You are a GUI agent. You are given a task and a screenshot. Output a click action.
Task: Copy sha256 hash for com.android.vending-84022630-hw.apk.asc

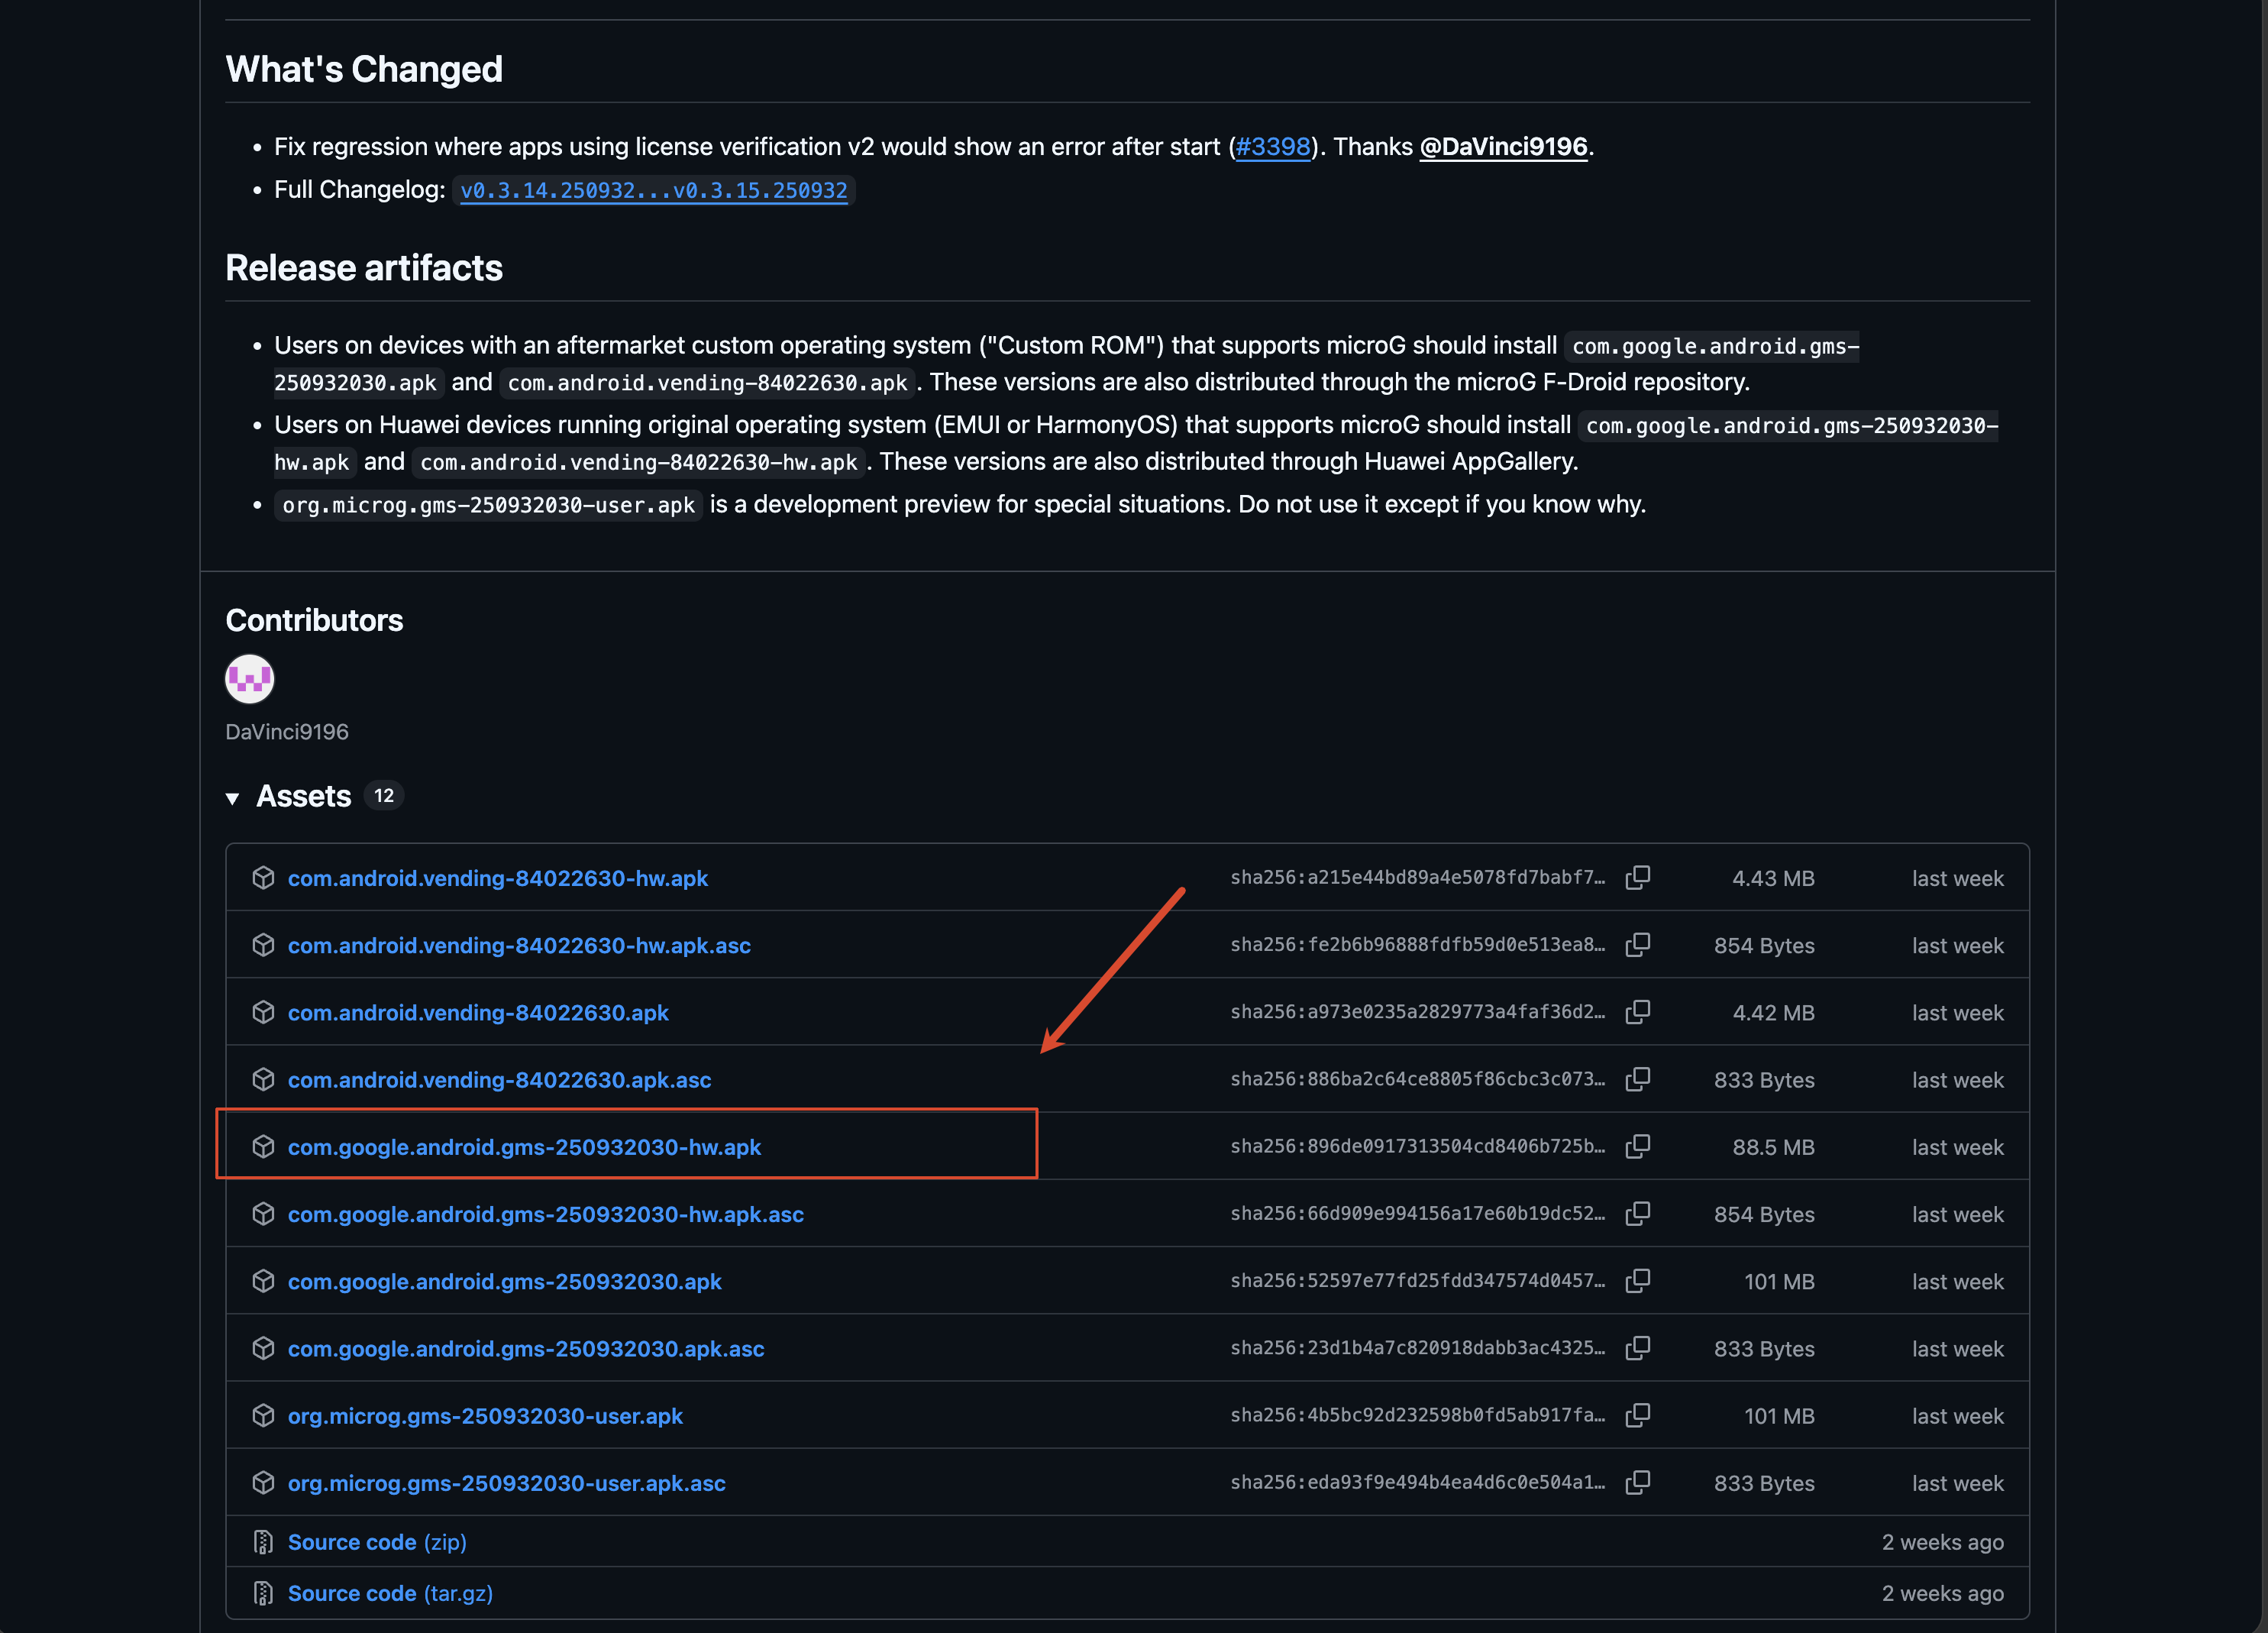point(1637,945)
